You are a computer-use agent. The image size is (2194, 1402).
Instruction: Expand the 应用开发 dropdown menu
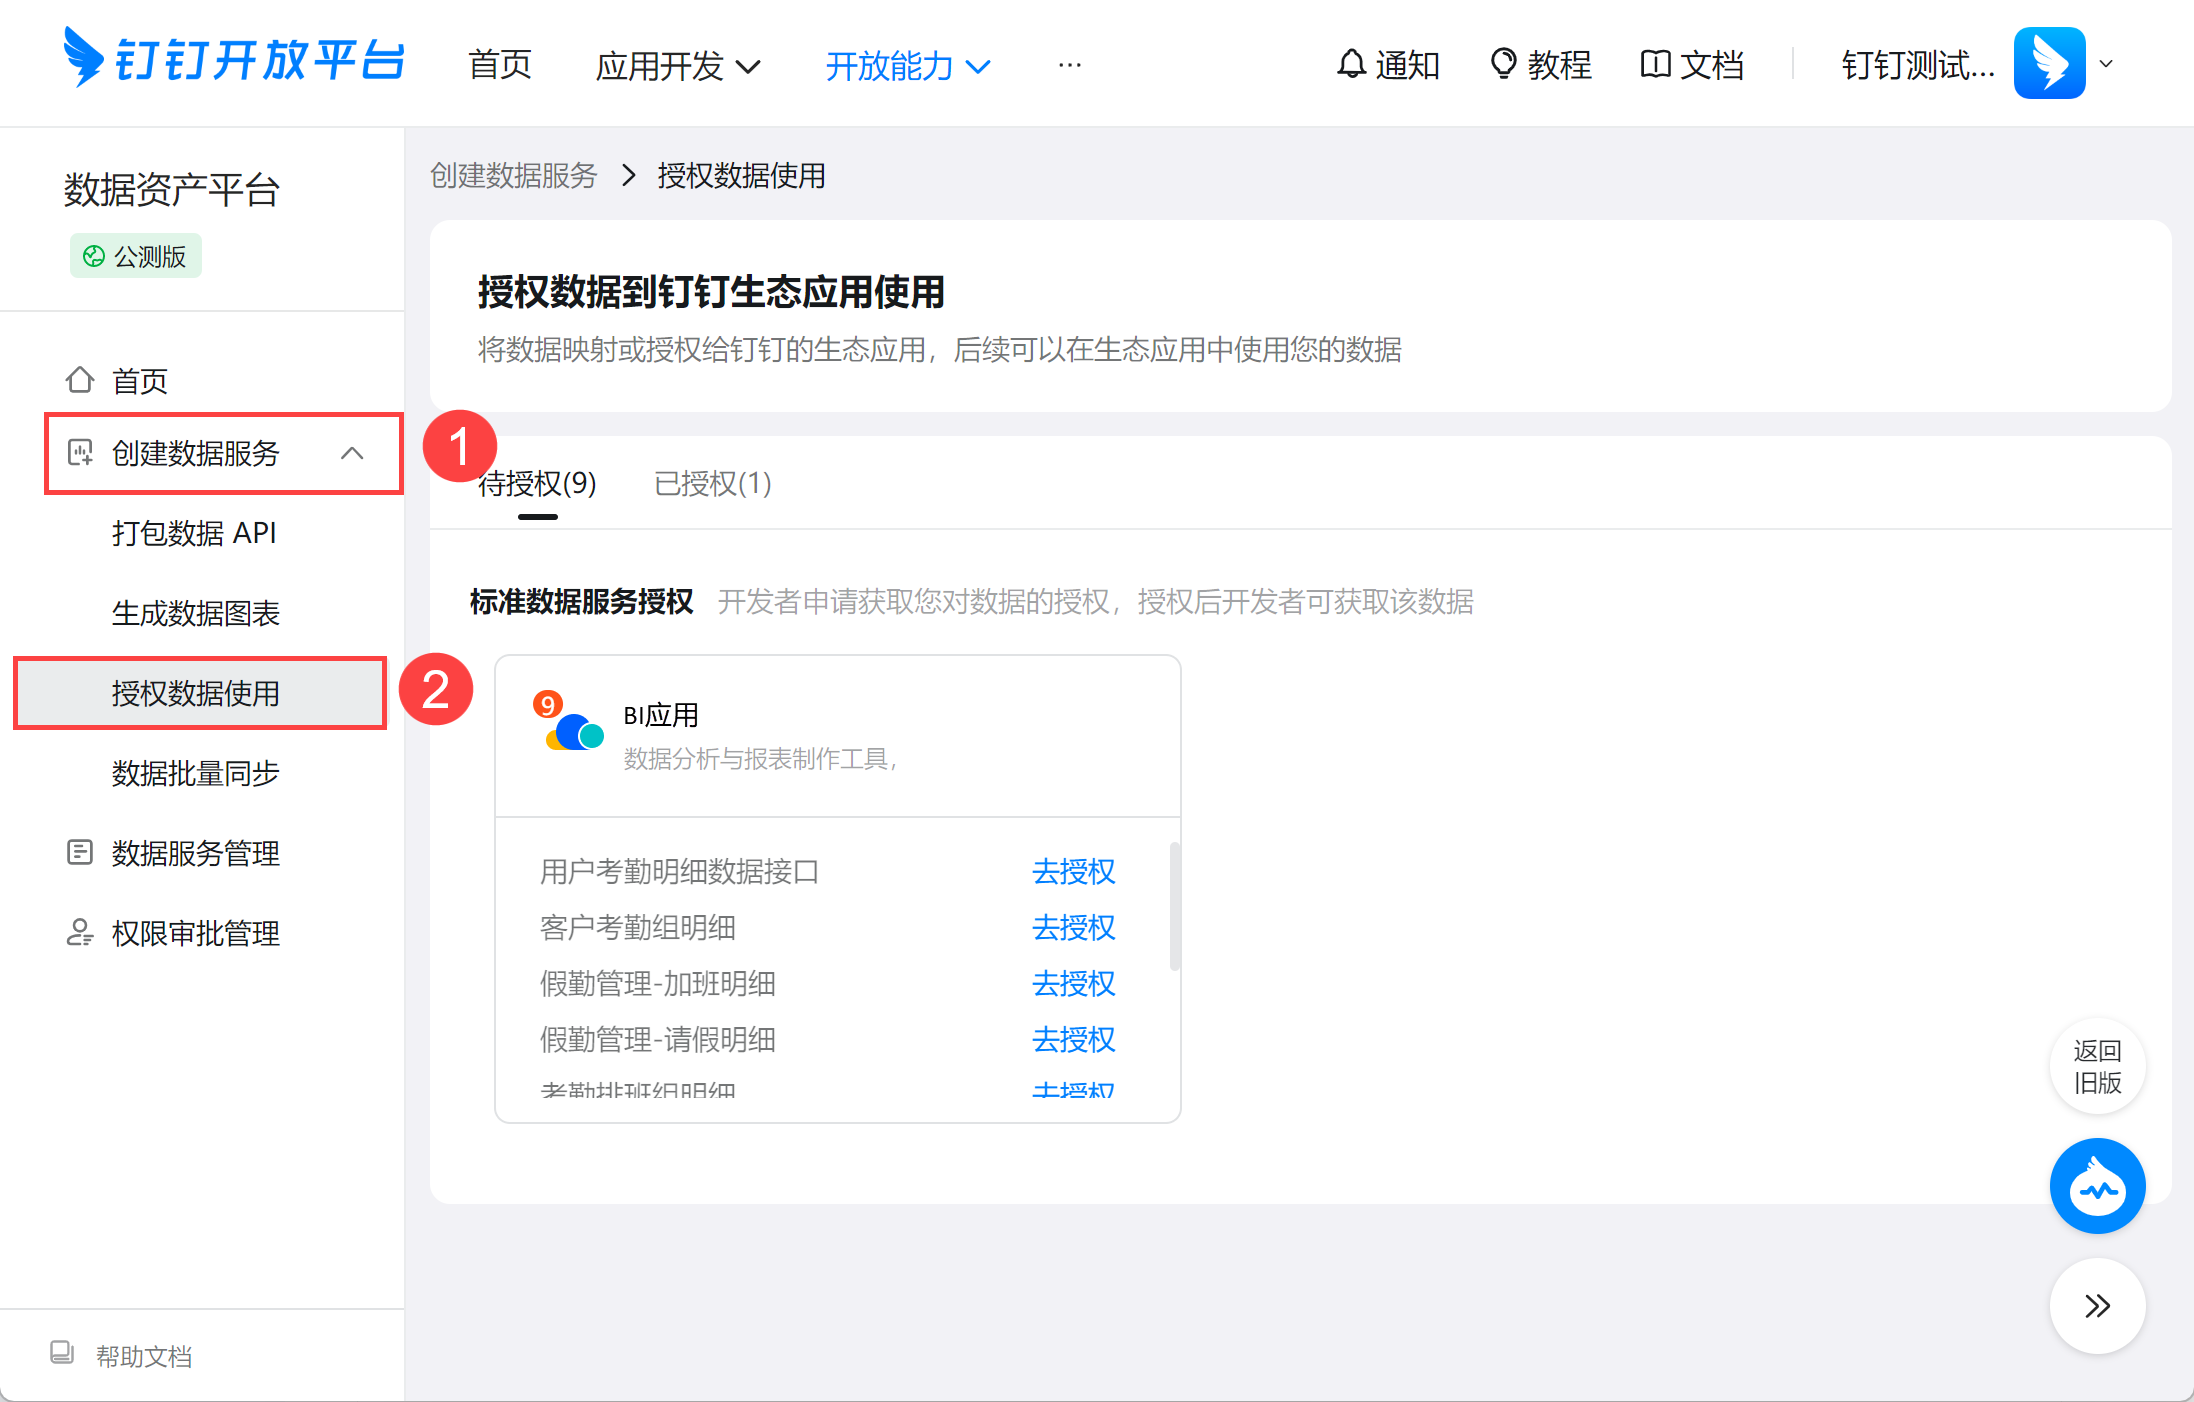(x=678, y=66)
